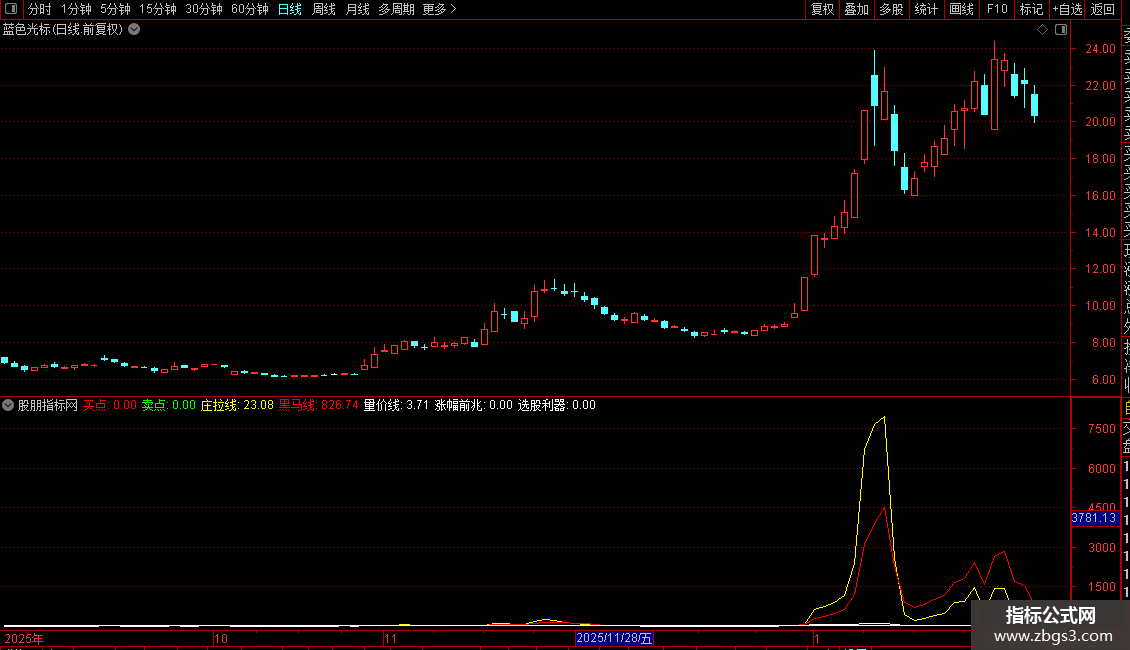1130x650 pixels.
Task: Click the 2025/11/28/五 date marker
Action: click(614, 638)
